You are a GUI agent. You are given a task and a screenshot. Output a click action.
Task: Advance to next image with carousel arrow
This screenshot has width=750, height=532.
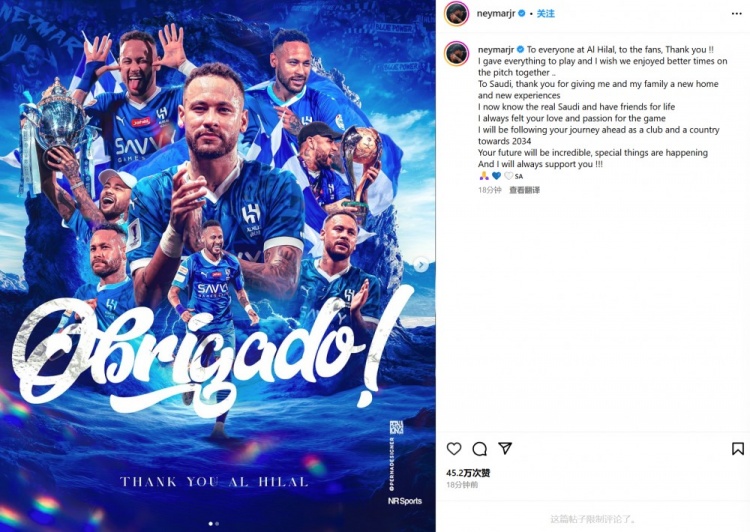tap(421, 265)
